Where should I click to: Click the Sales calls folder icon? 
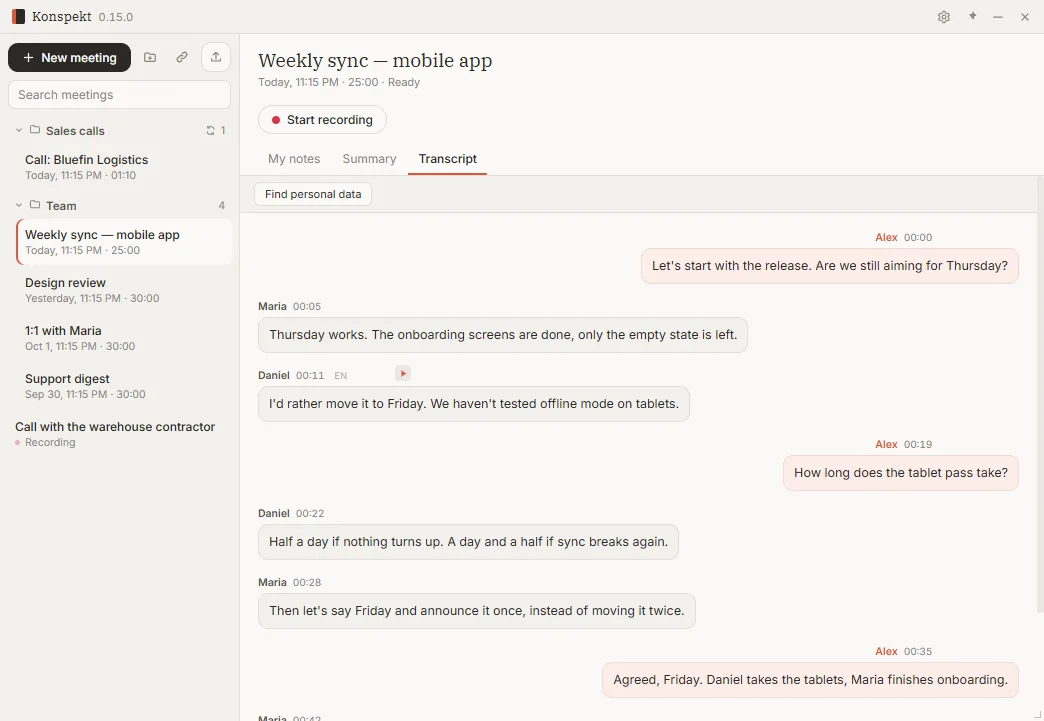coord(35,130)
